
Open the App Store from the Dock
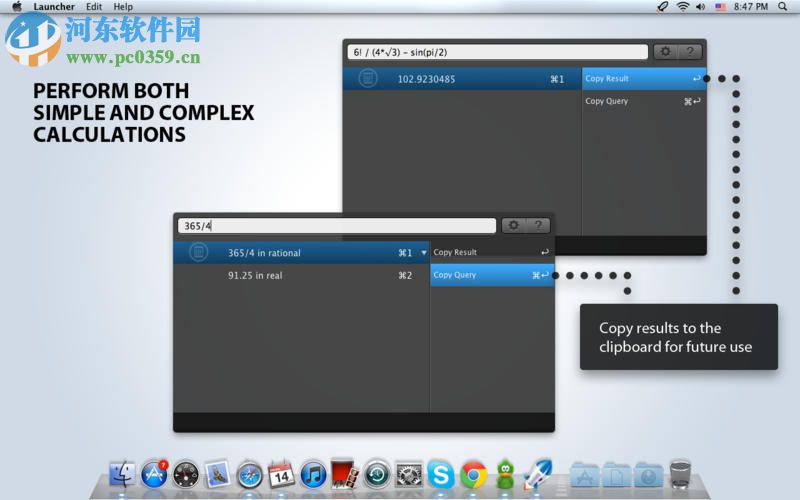click(x=154, y=474)
